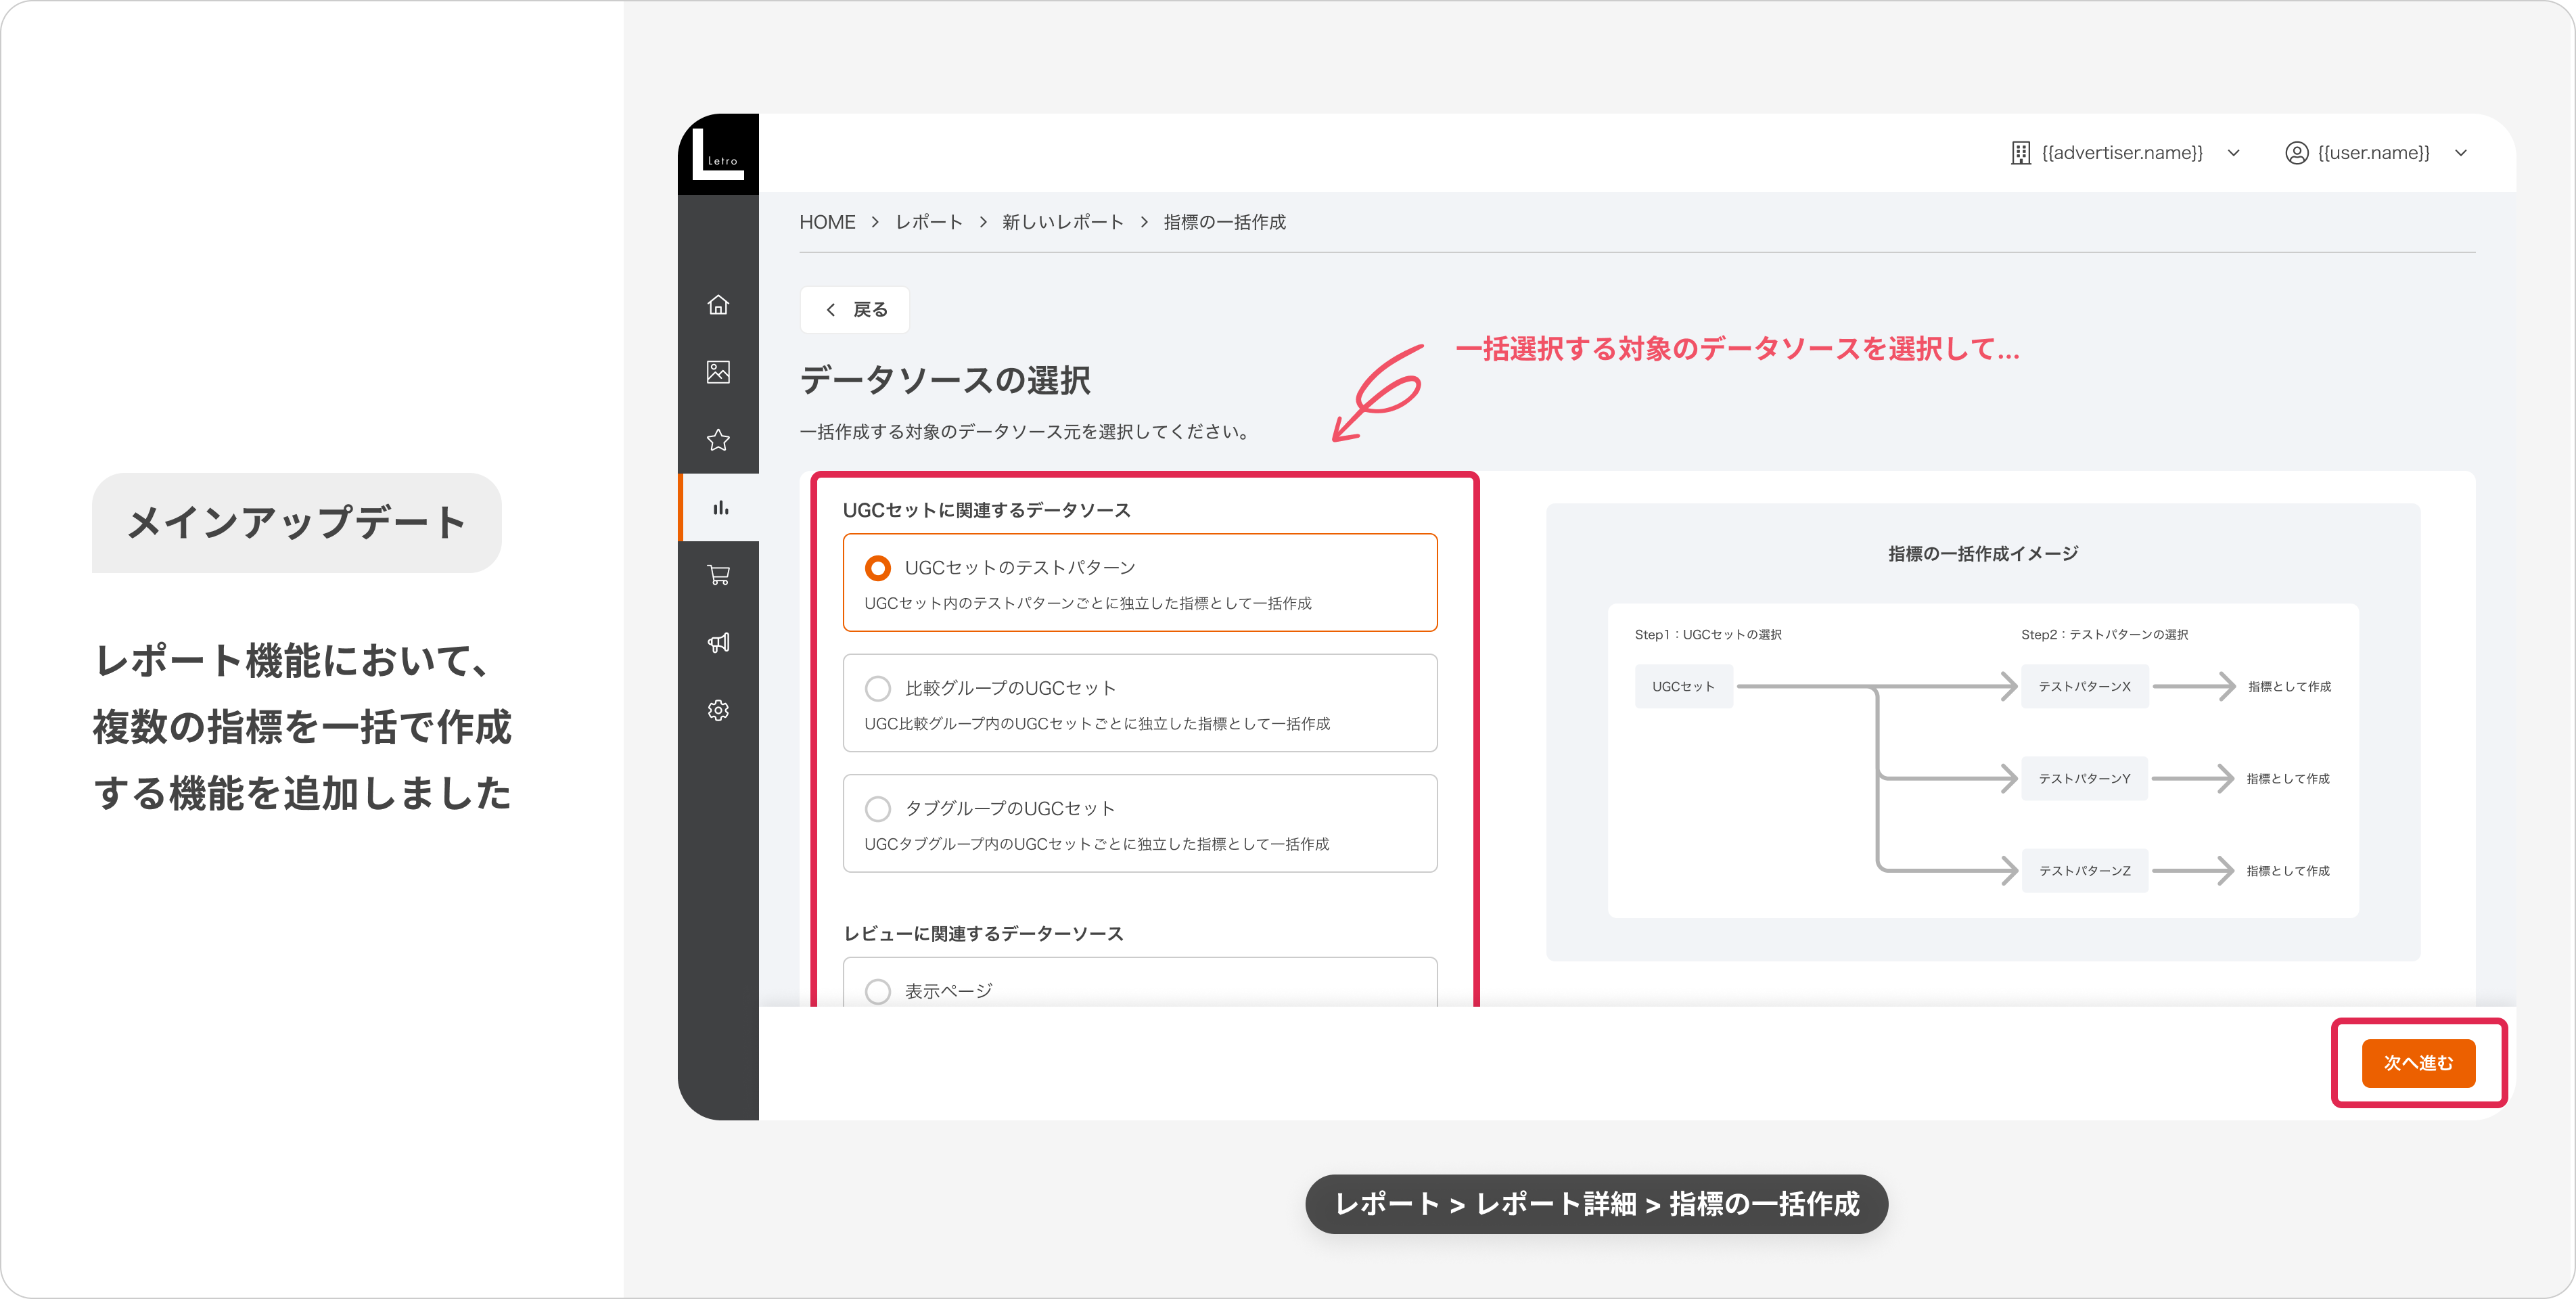Screen dimensions: 2576x1299
Task: Open the user name dropdown menu
Action: (x=2461, y=153)
